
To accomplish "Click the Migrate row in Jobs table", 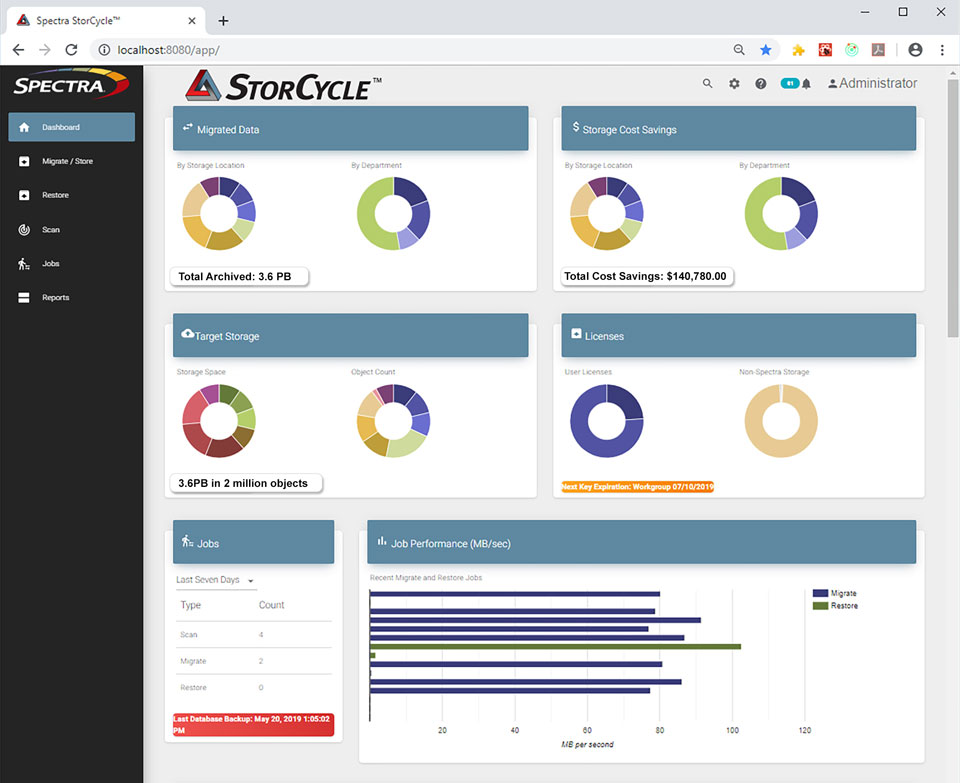I will click(253, 661).
